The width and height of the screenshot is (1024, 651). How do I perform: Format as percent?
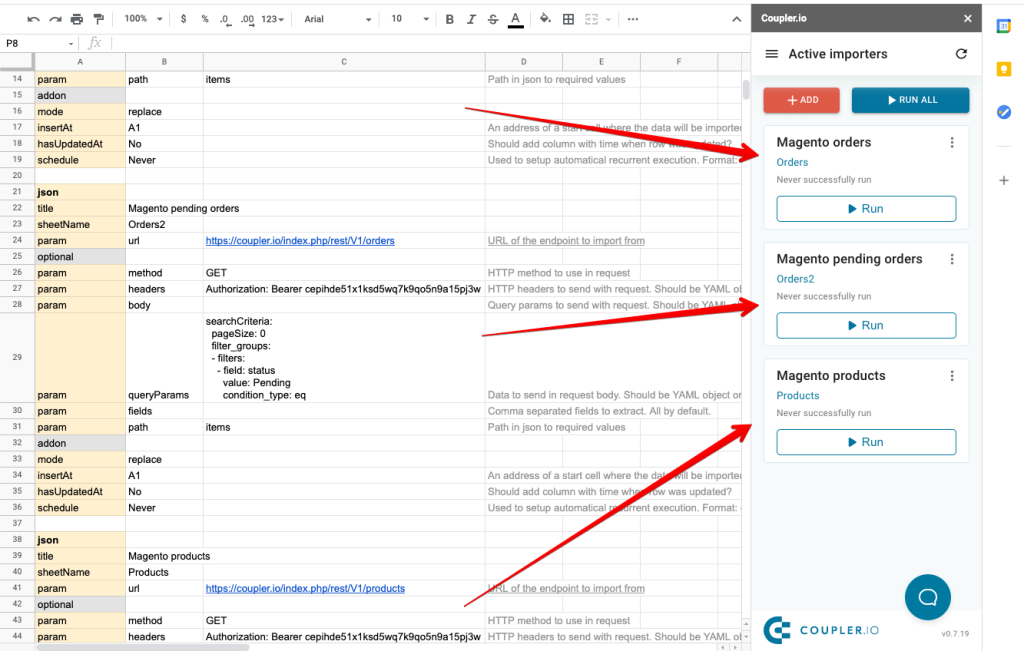coord(205,20)
